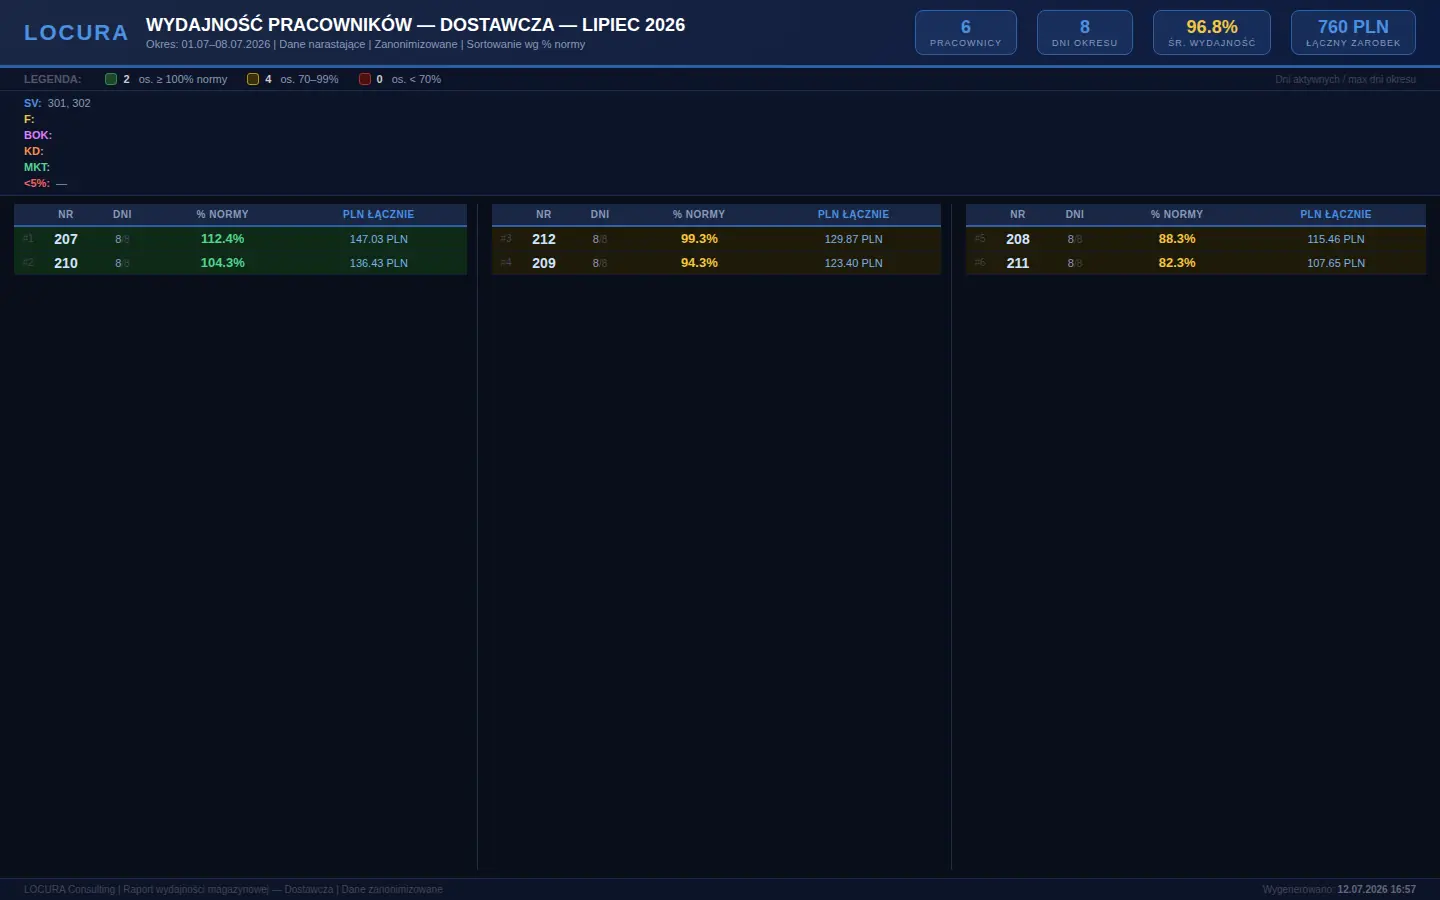The width and height of the screenshot is (1440, 900).
Task: Click the LOCURA logo
Action: (76, 33)
